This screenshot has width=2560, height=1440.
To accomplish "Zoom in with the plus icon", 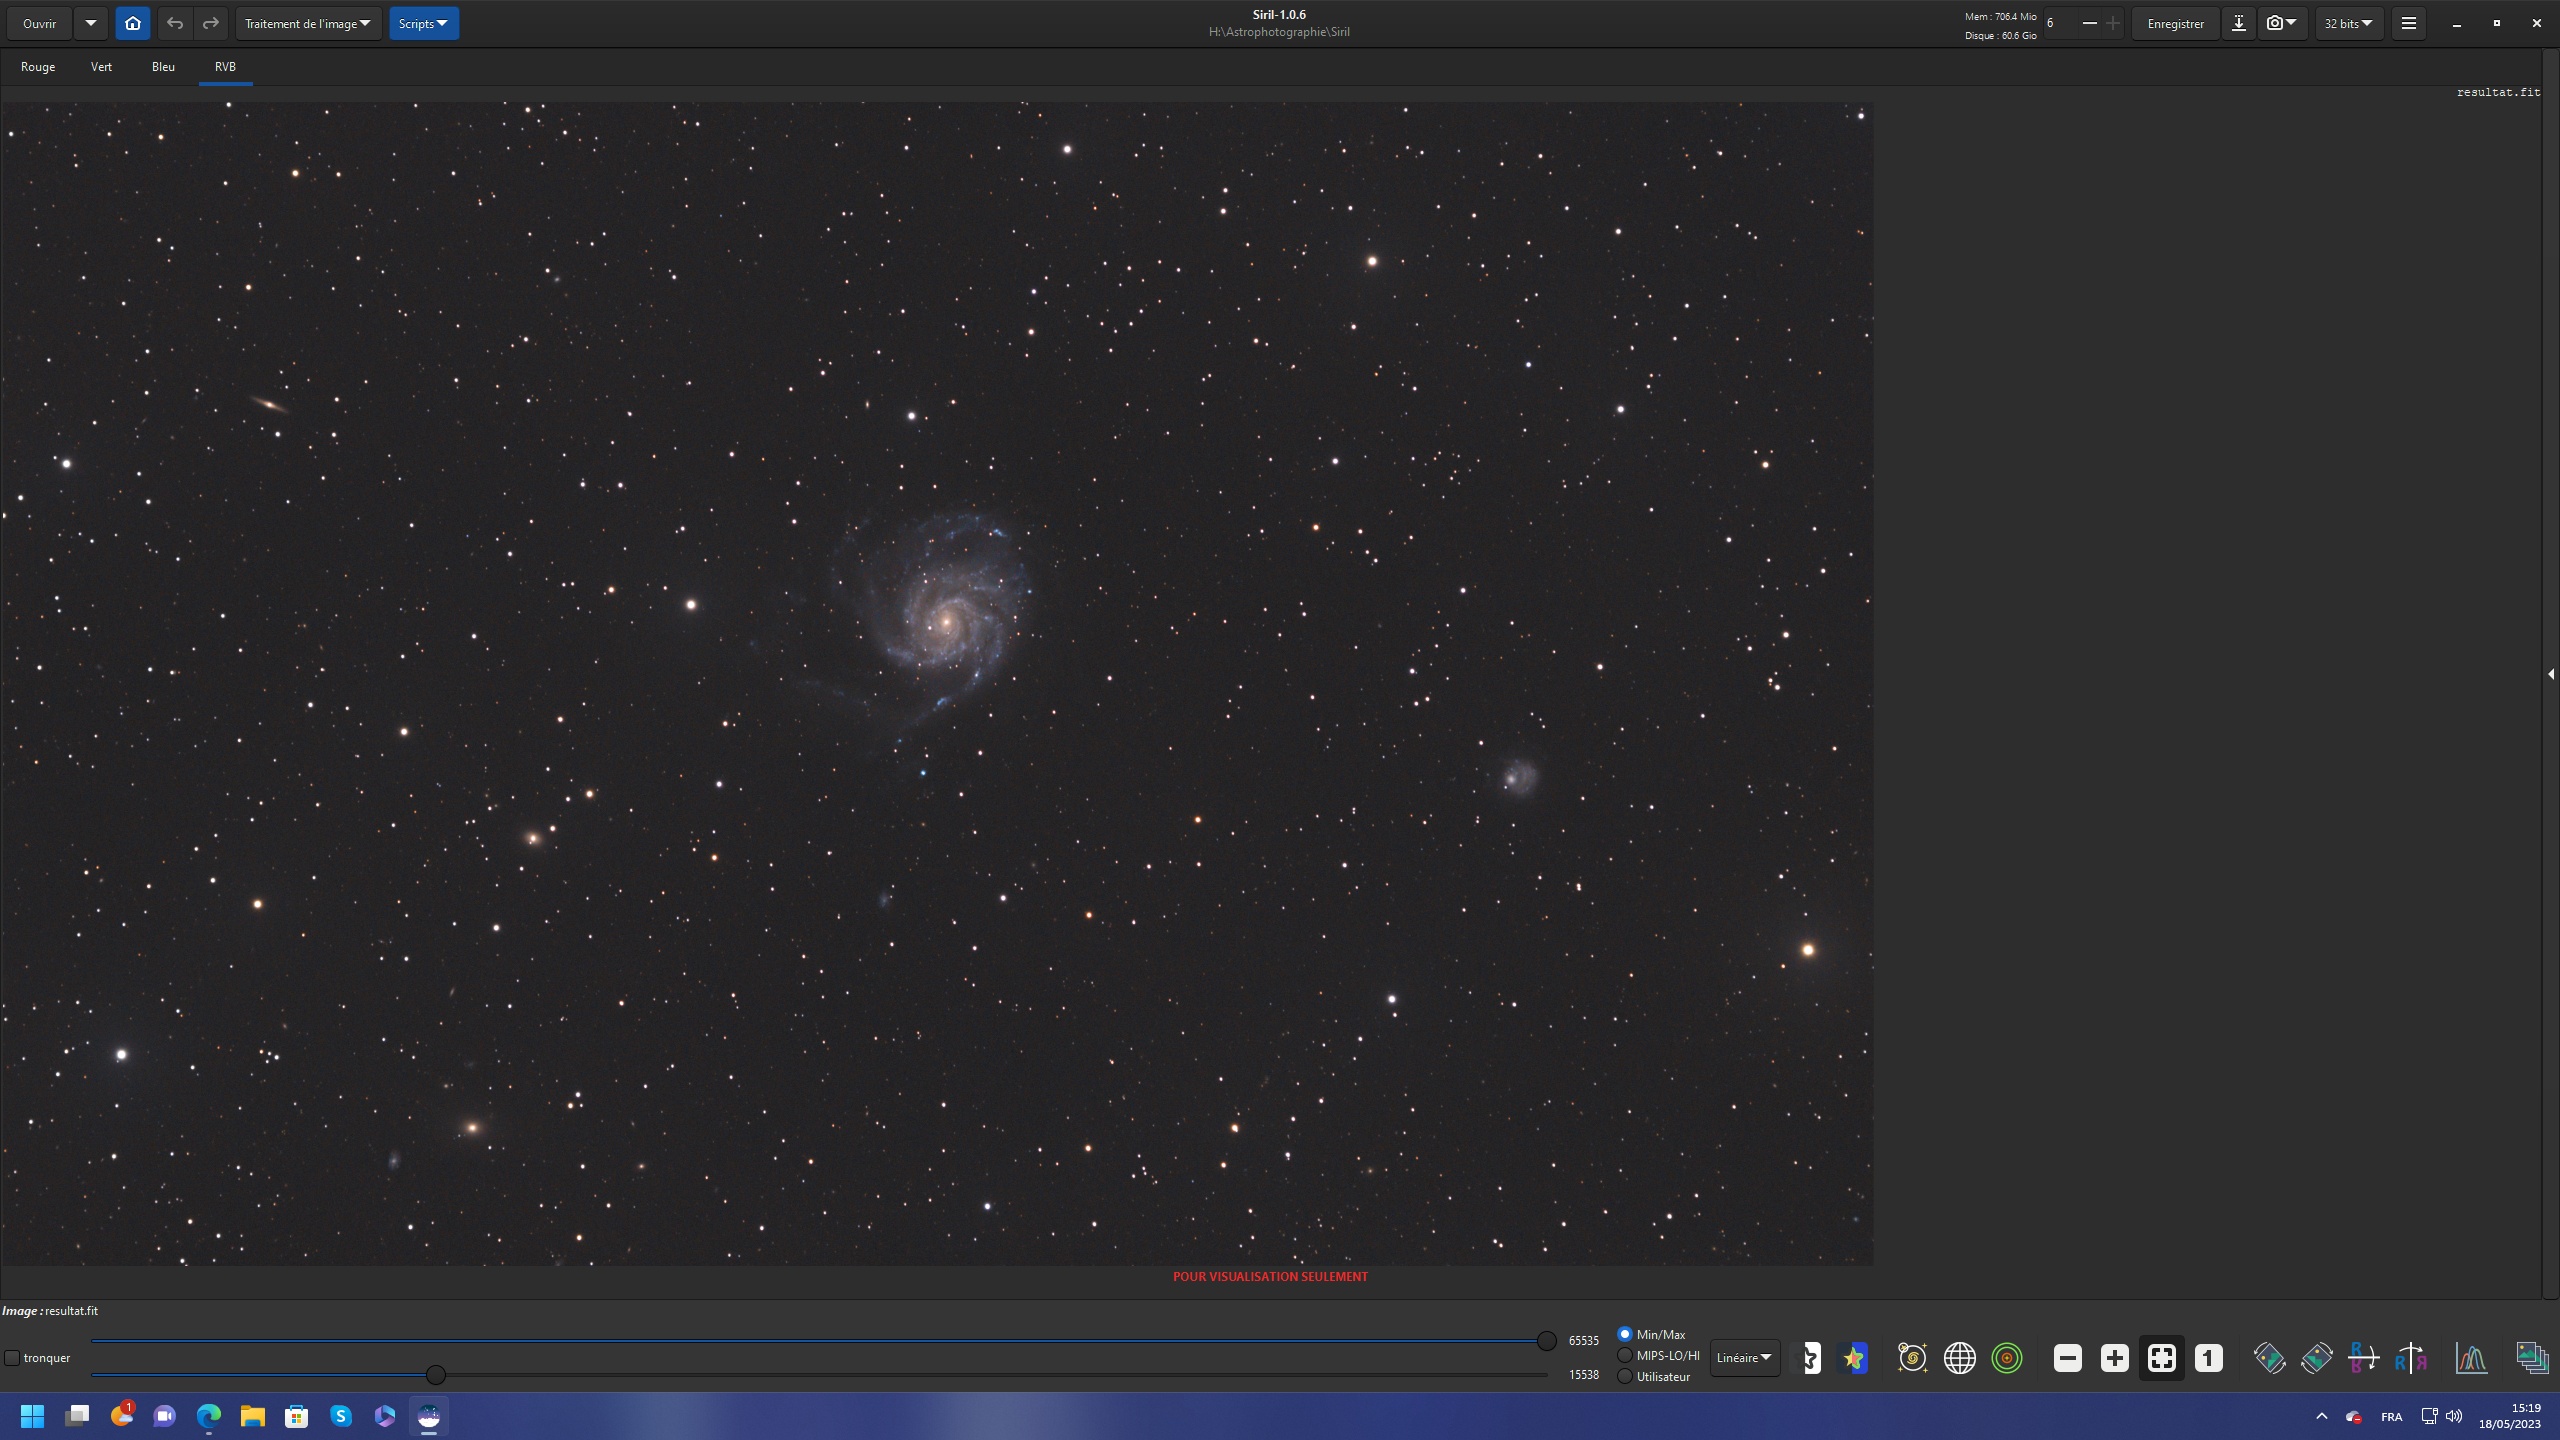I will (2114, 1358).
